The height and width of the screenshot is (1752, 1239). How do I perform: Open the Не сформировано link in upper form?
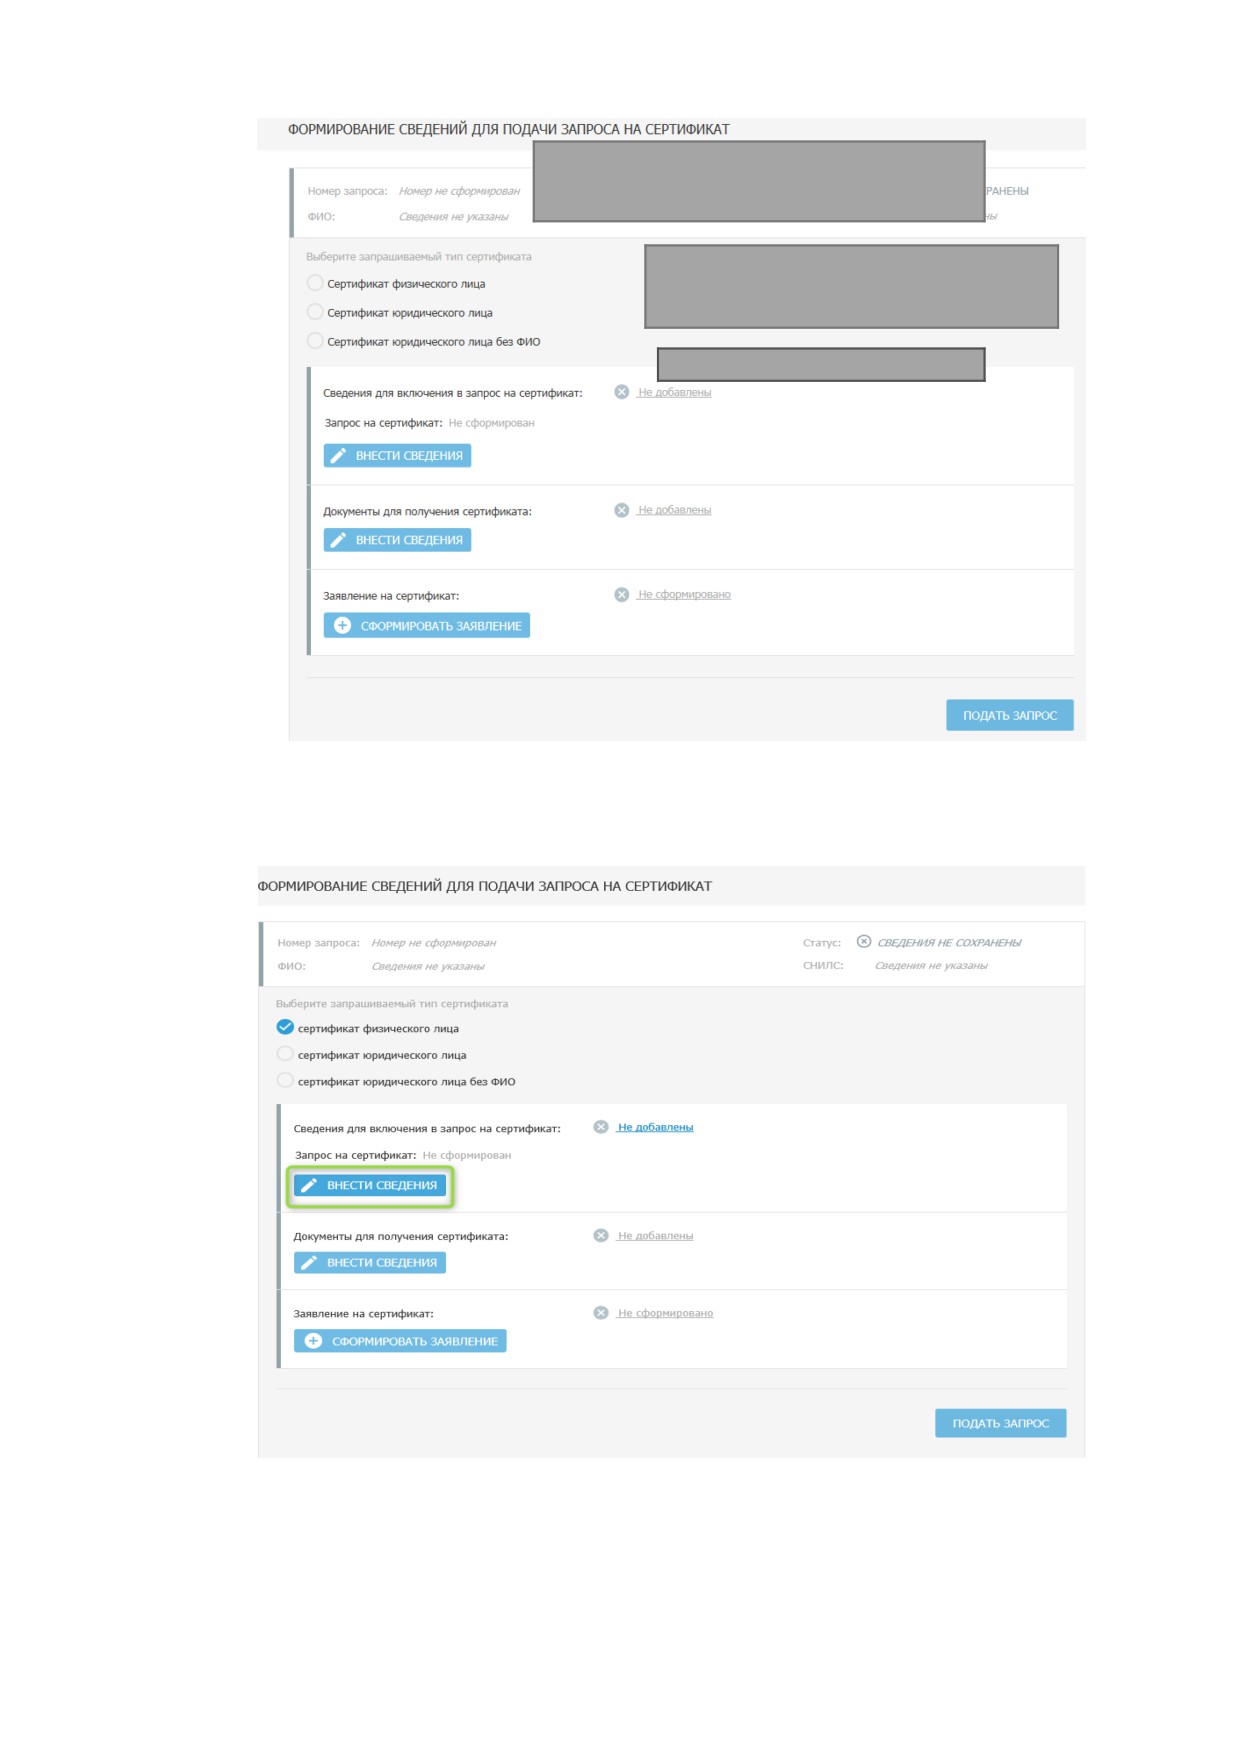[x=684, y=594]
